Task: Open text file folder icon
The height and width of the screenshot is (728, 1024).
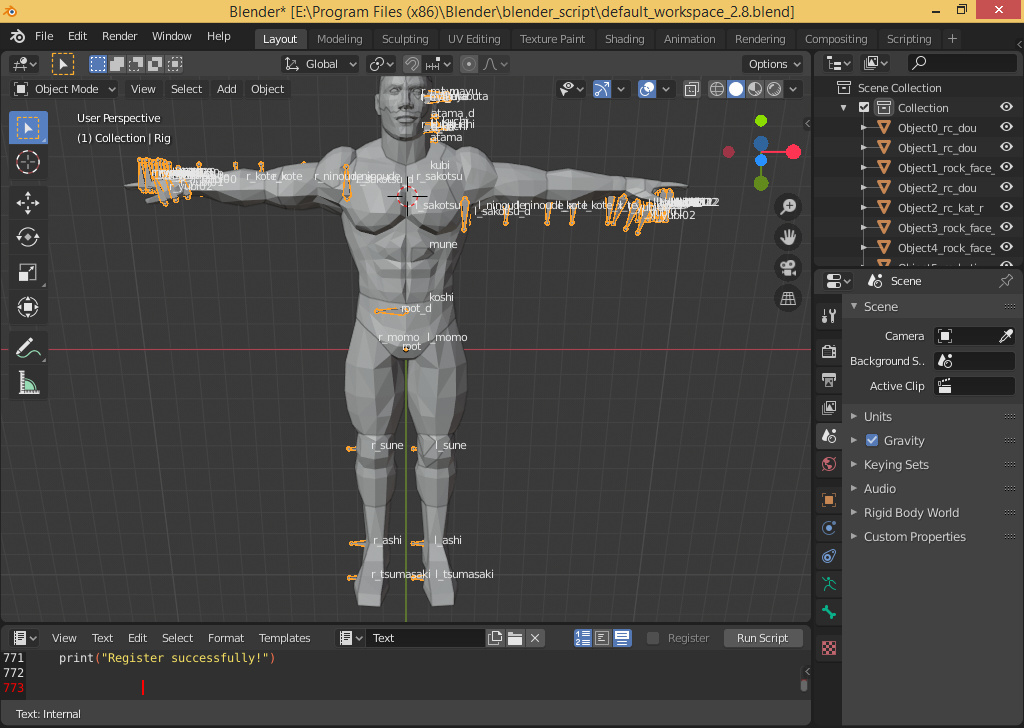Action: 515,638
